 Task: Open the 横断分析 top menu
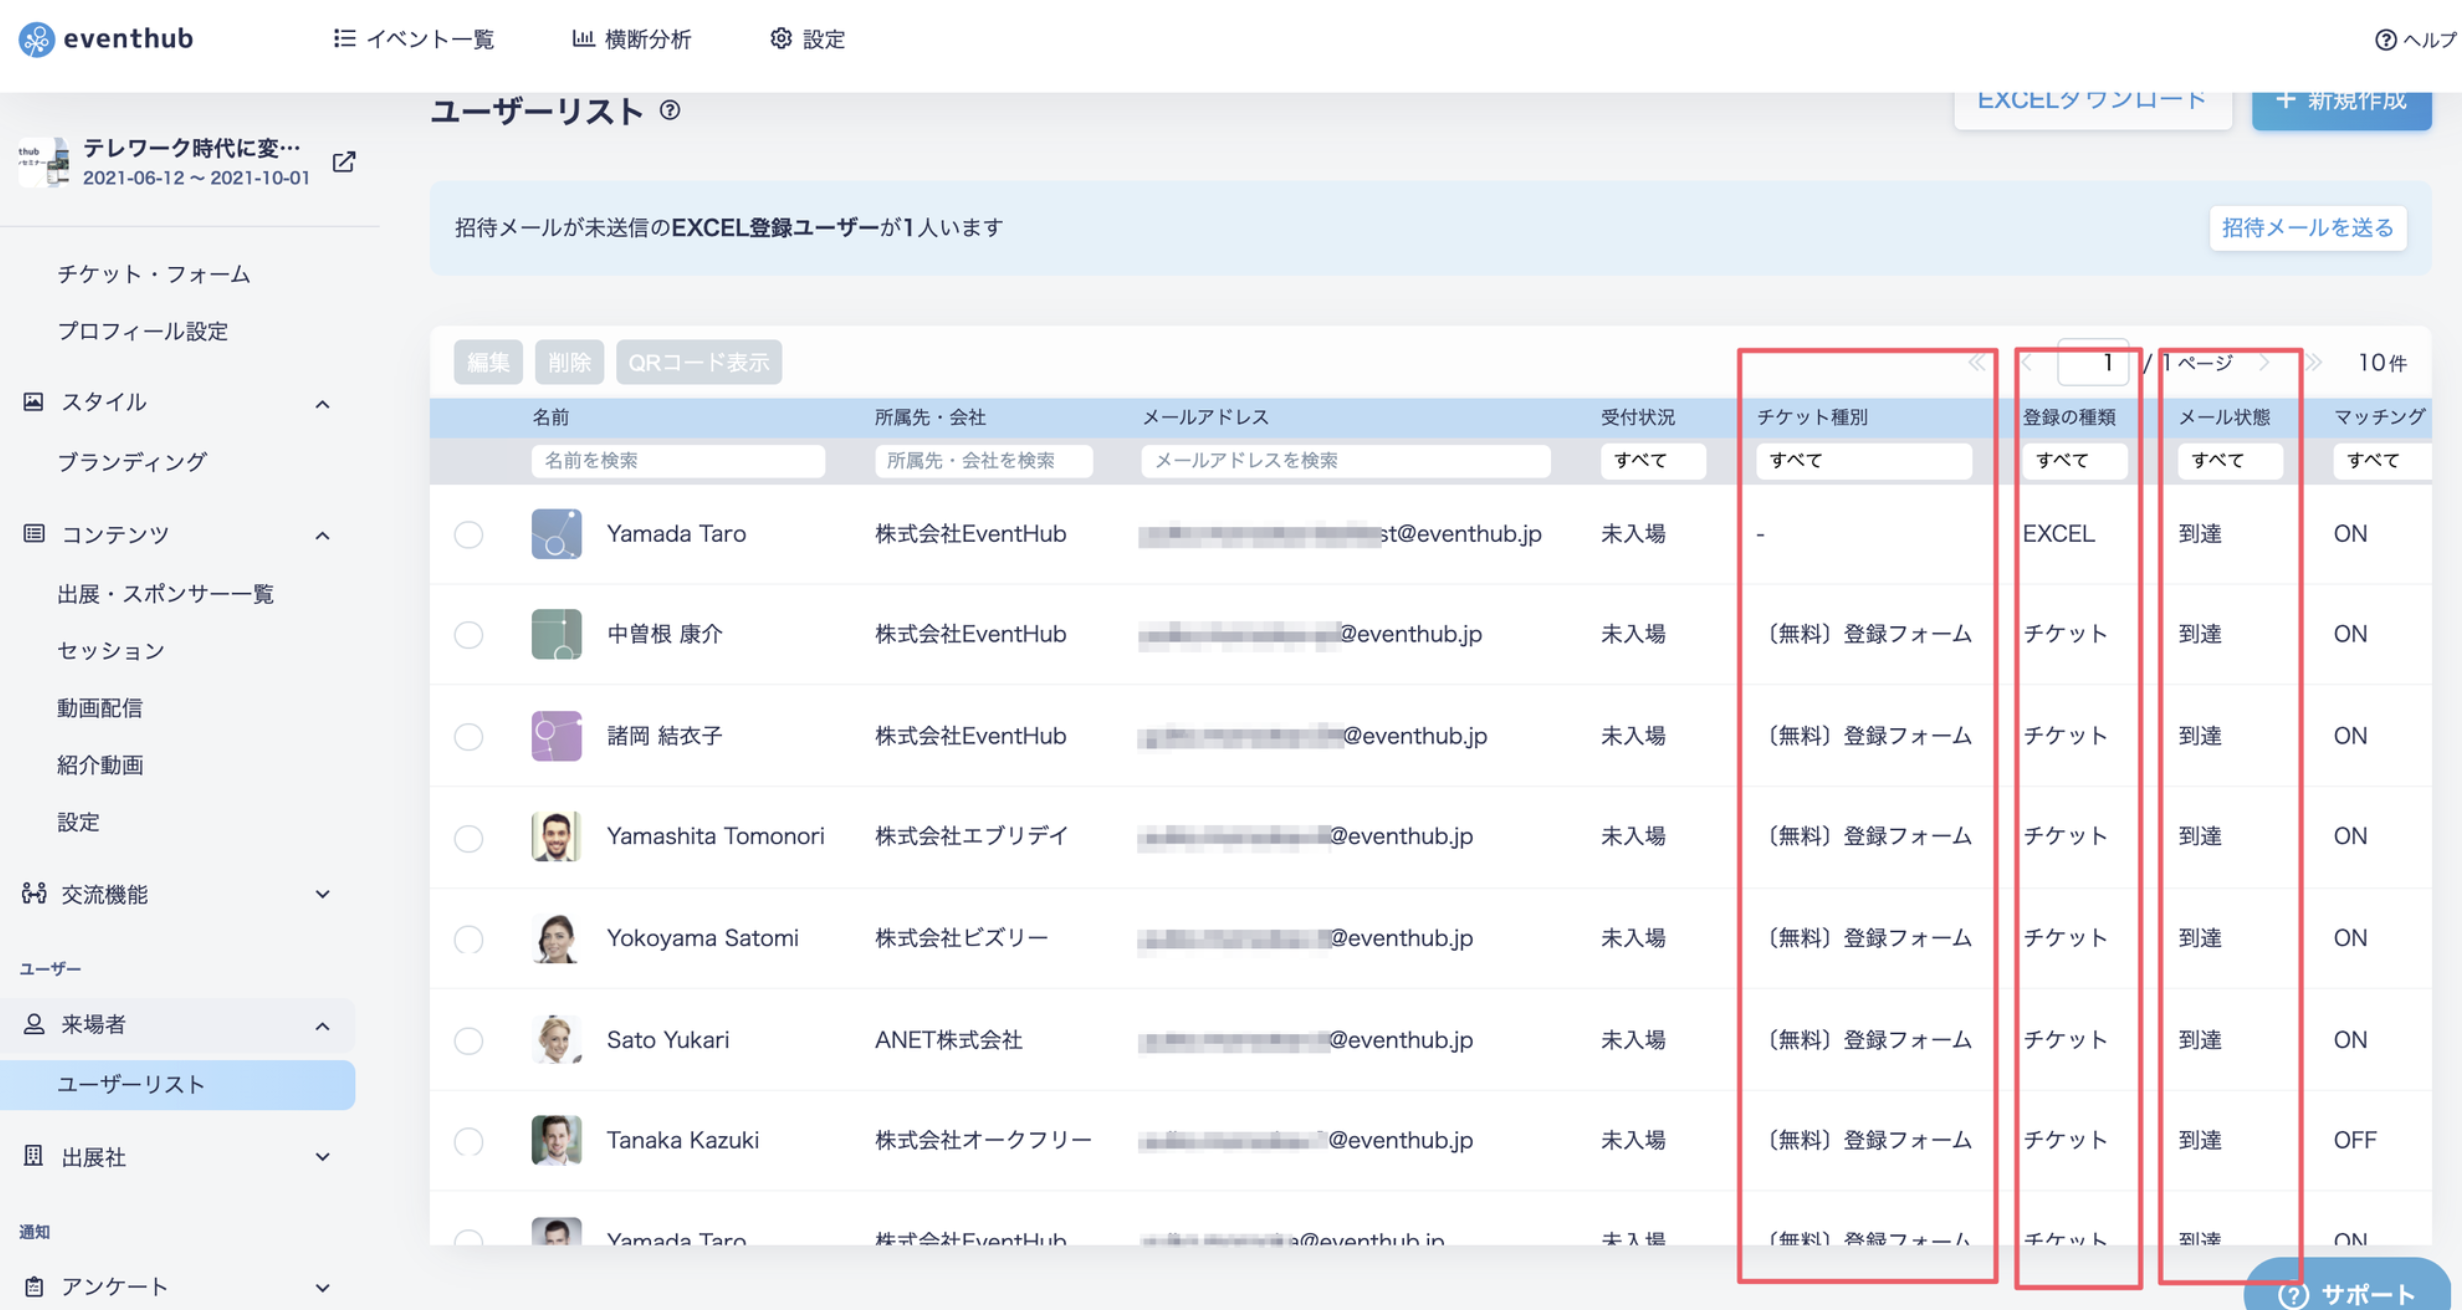click(631, 39)
